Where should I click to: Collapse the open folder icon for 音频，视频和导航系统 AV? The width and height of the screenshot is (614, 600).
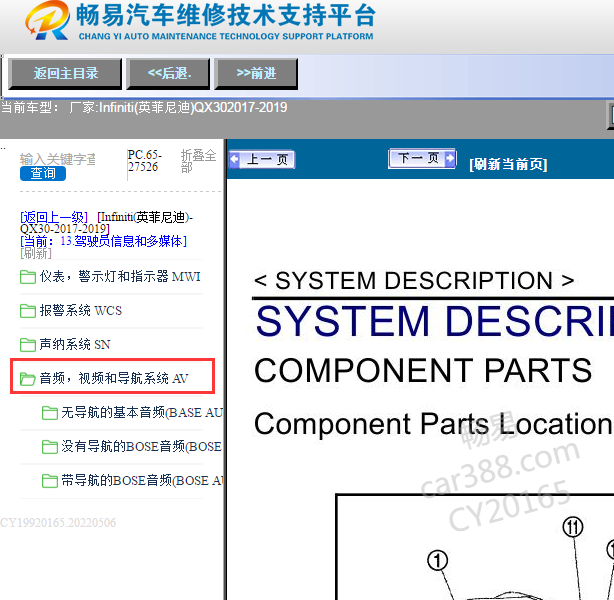pyautogui.click(x=28, y=379)
